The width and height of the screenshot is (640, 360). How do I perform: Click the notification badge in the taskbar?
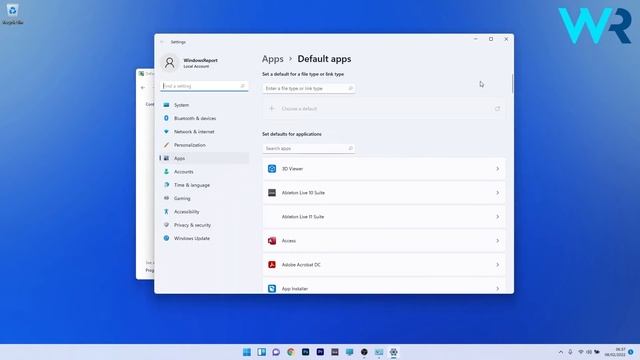631,352
